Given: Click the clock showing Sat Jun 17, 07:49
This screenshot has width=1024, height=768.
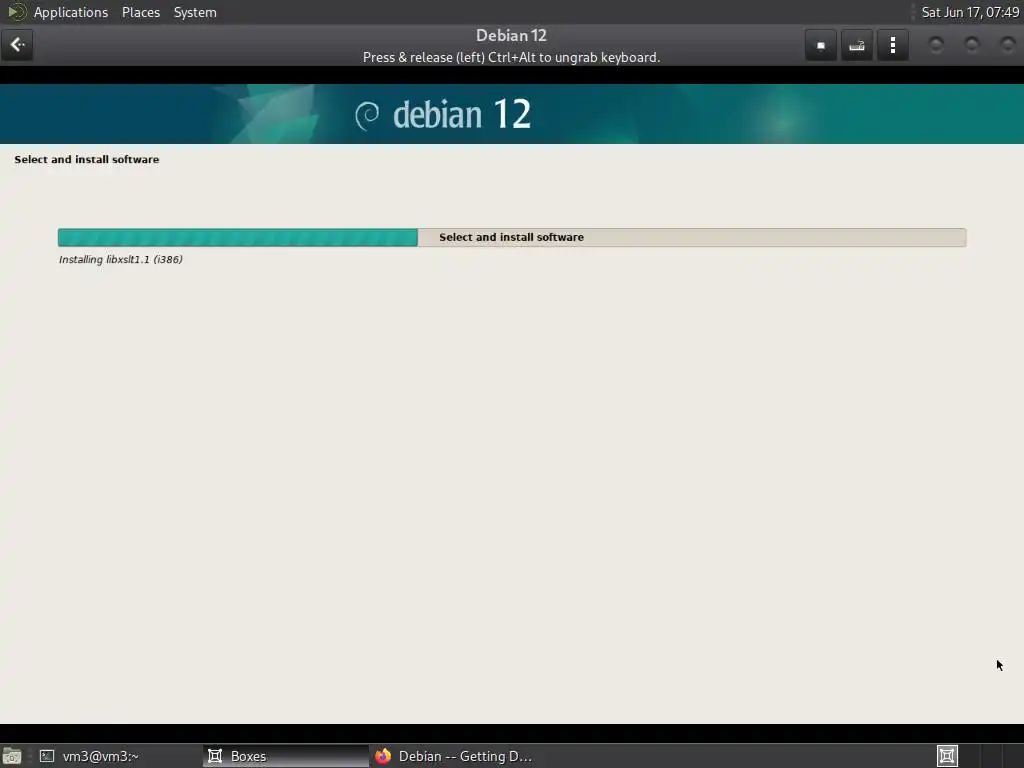Looking at the screenshot, I should pyautogui.click(x=970, y=12).
